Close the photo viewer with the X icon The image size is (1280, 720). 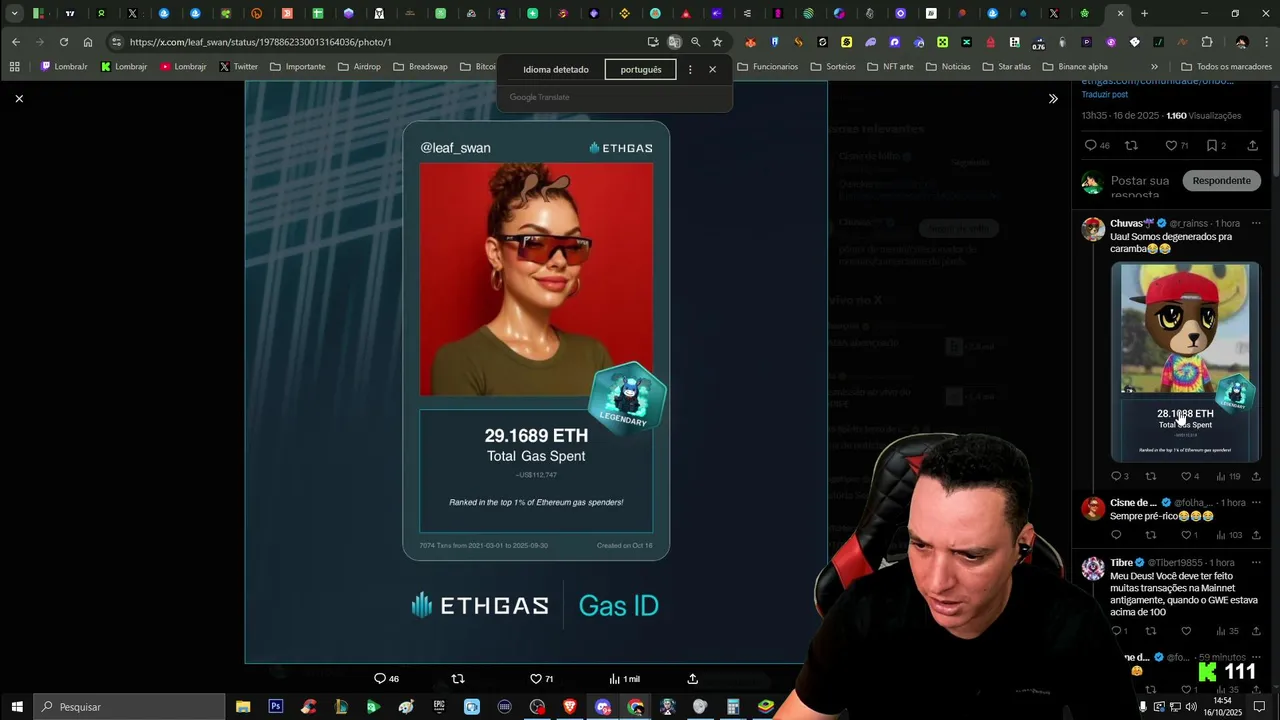[19, 98]
